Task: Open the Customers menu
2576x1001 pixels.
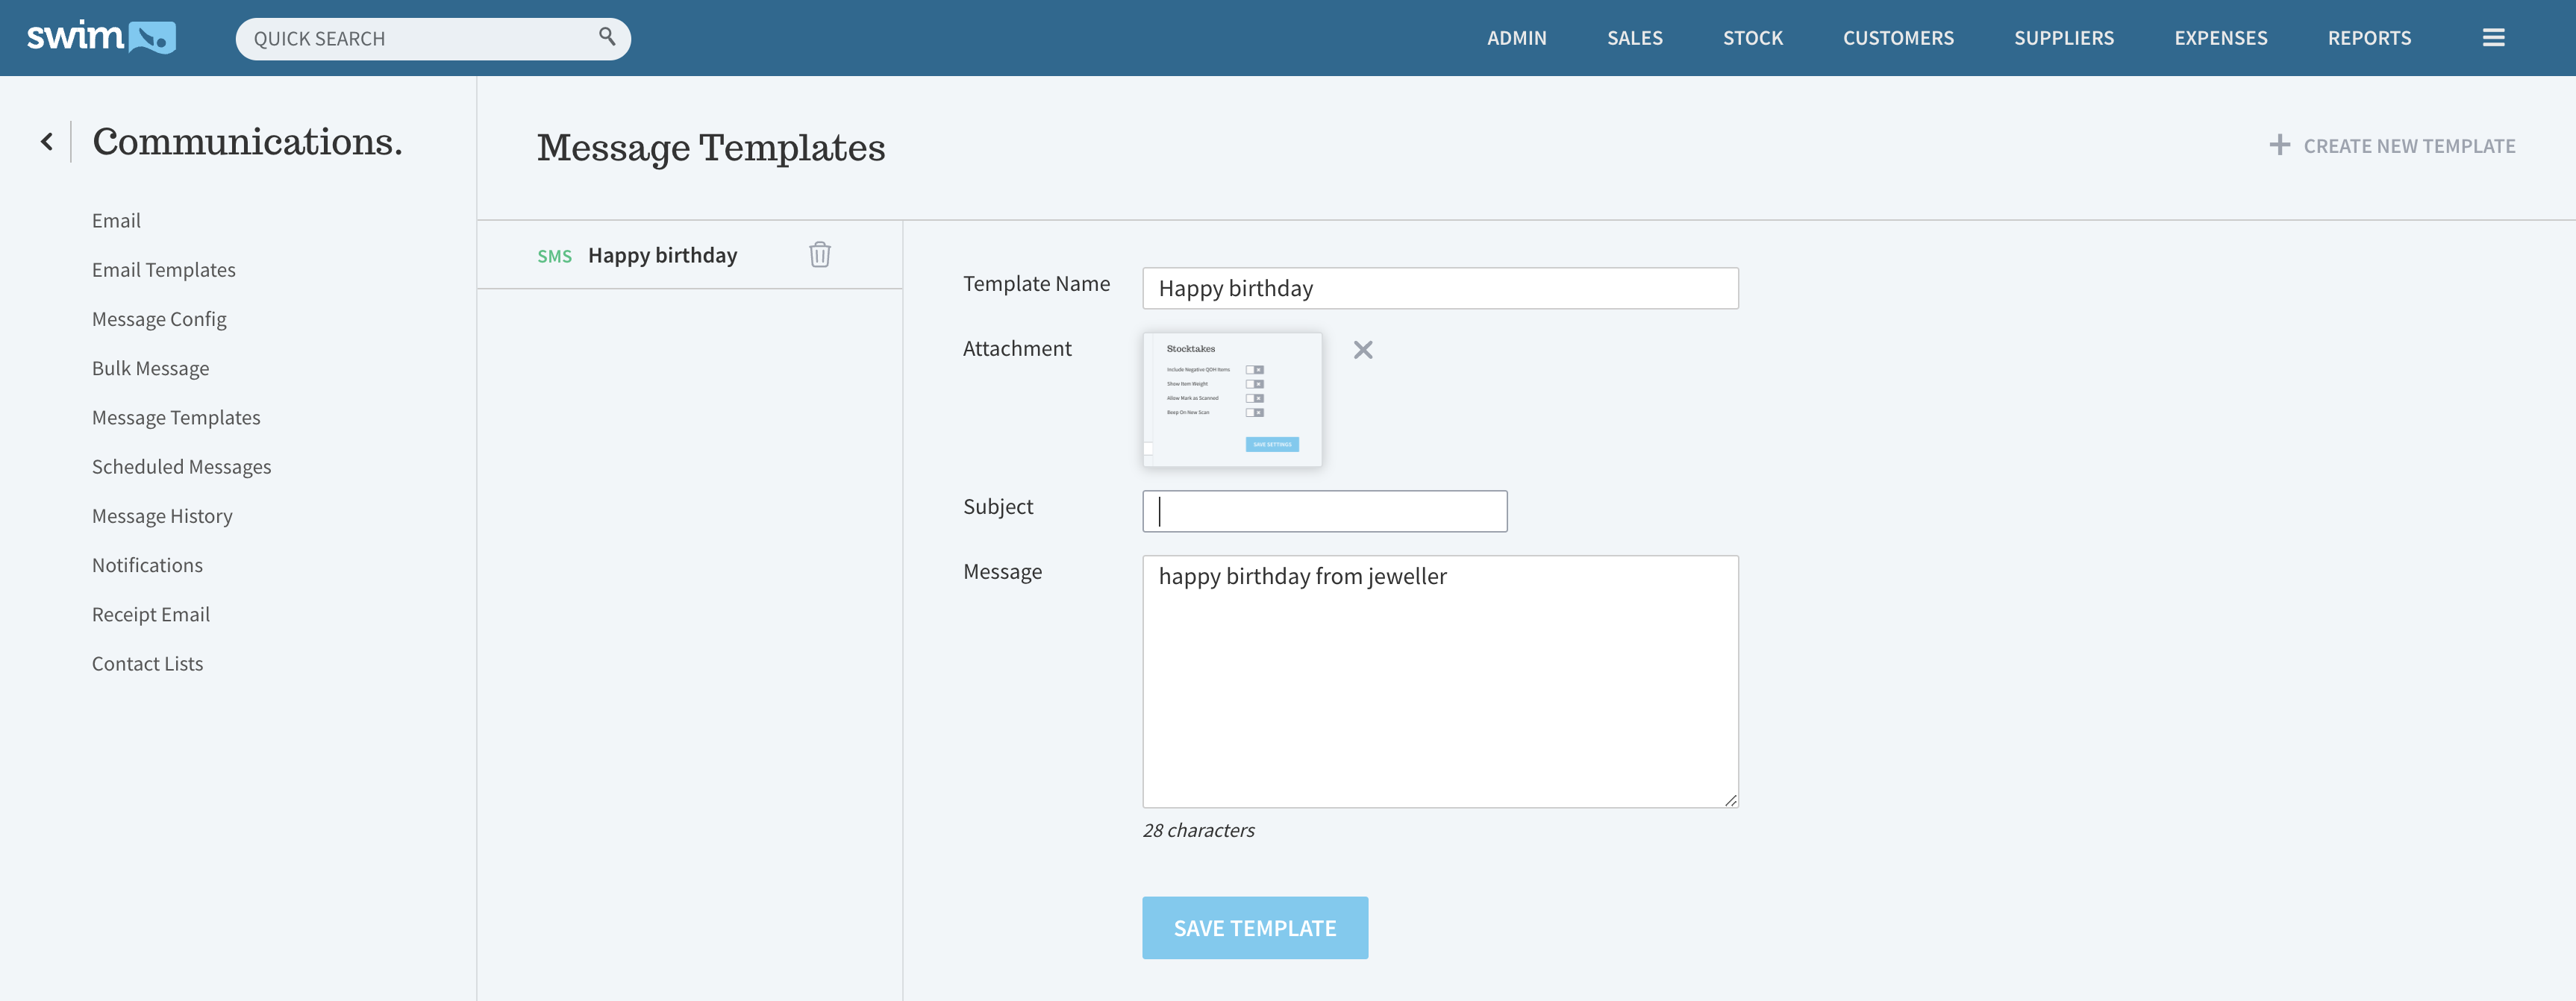Action: [1897, 38]
